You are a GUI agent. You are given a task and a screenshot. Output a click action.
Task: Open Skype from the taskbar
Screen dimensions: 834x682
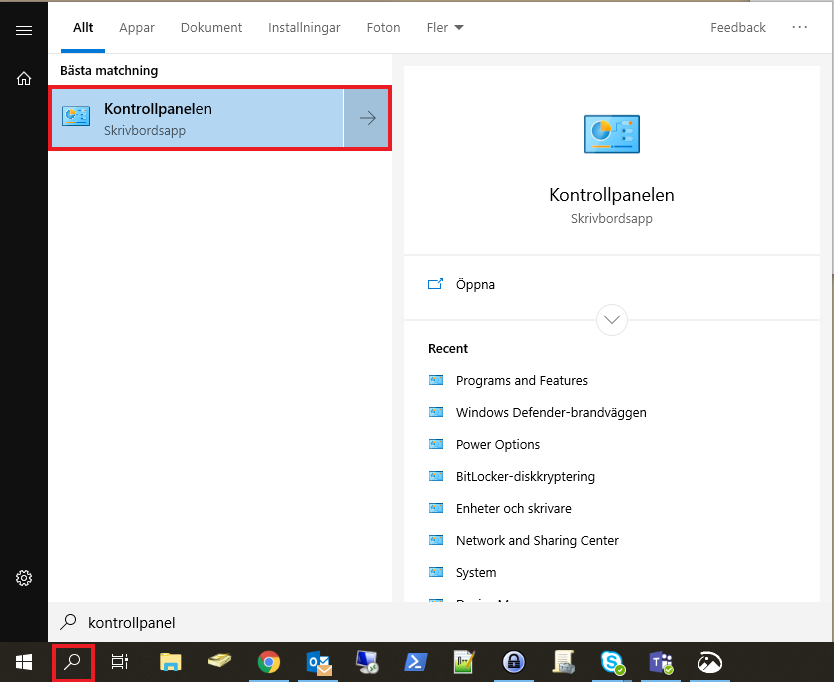(x=612, y=662)
